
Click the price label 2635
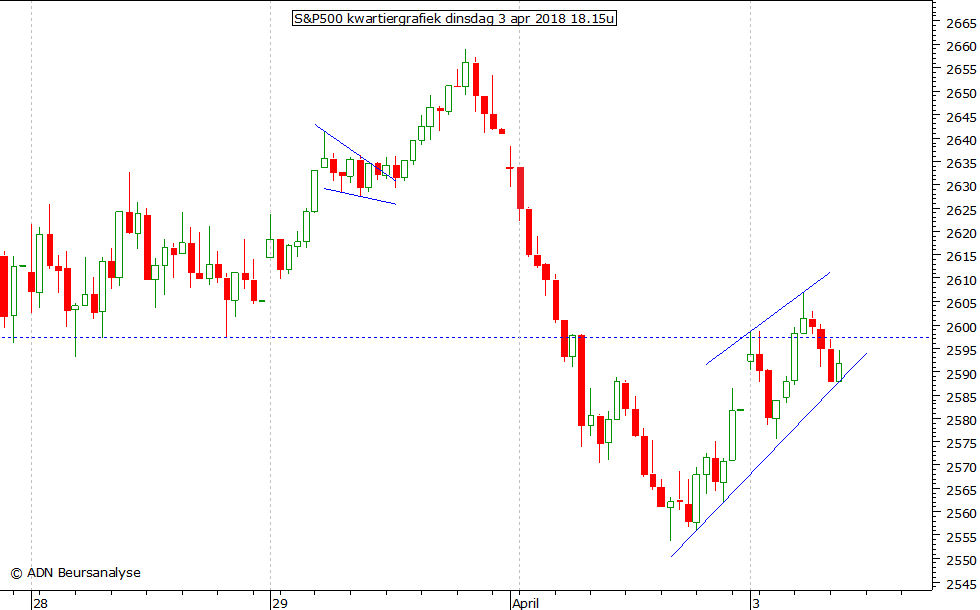pos(961,164)
